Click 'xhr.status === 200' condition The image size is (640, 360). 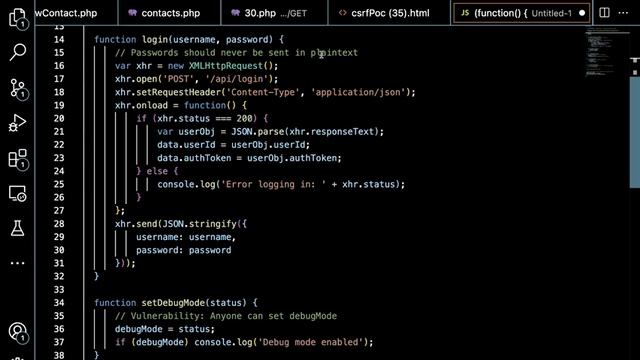[205, 118]
